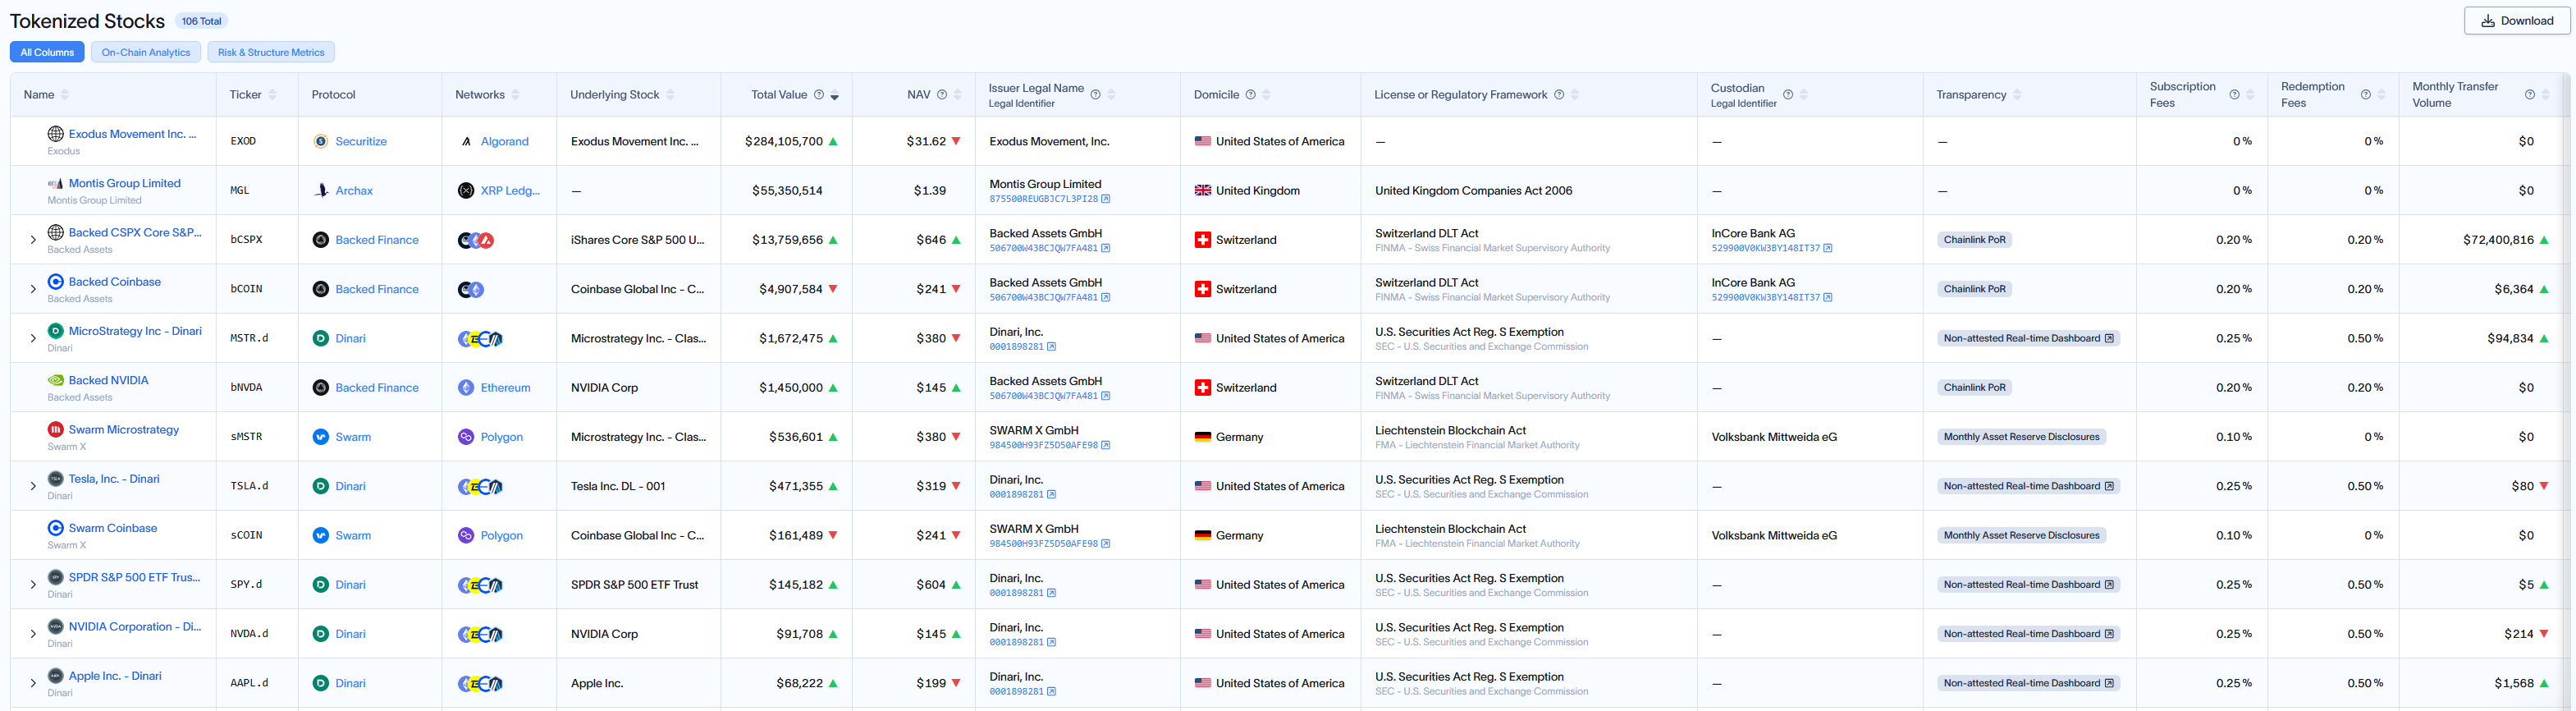Click the Ethereum network icon in bNVDA row
Image resolution: width=2576 pixels, height=711 pixels.
466,388
